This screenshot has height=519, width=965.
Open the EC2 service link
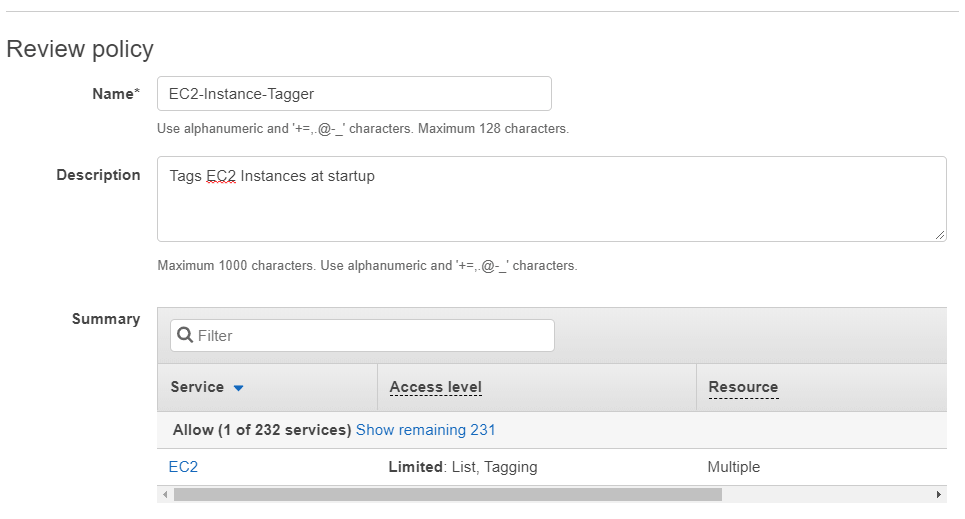(x=183, y=467)
